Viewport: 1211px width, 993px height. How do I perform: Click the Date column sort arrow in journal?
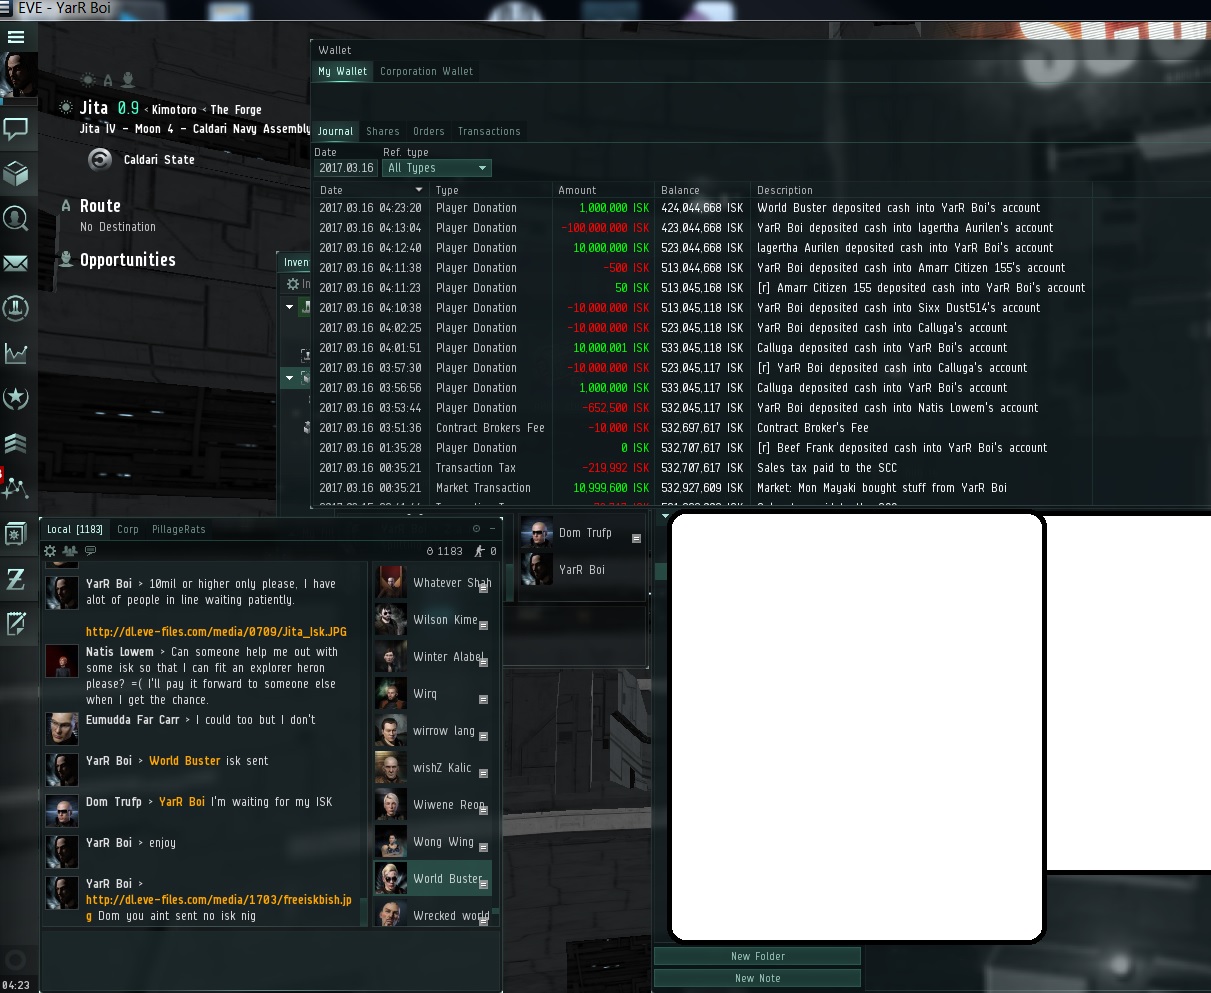pyautogui.click(x=419, y=190)
